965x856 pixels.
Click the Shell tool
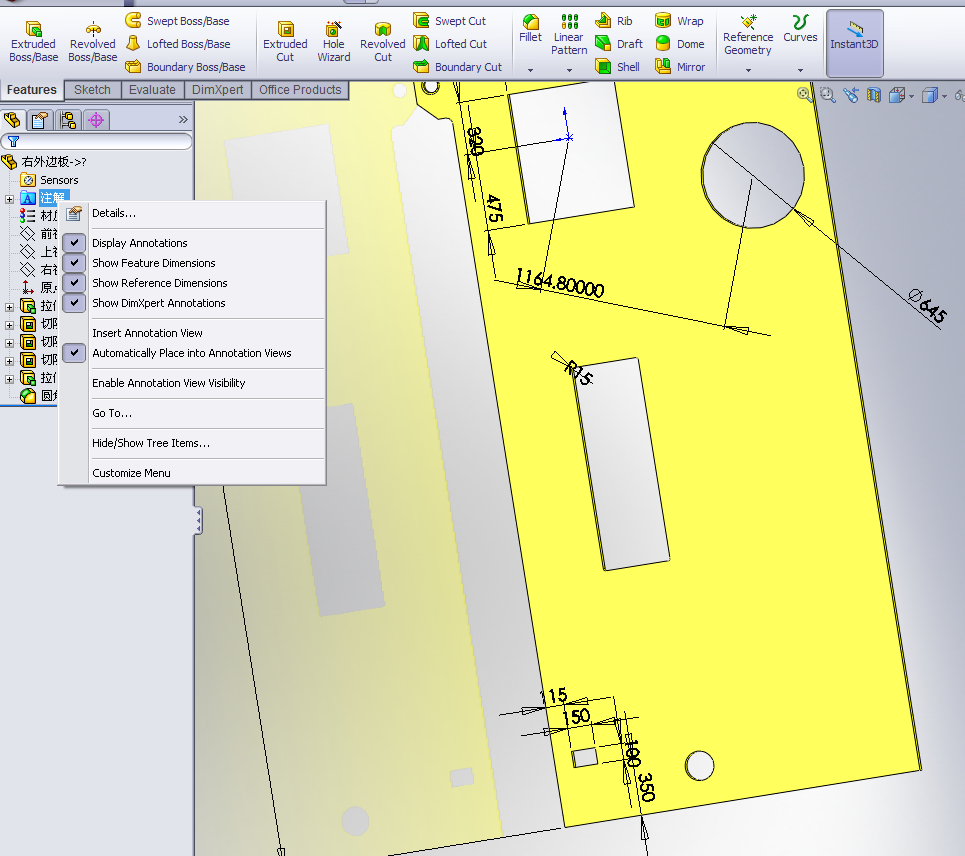pos(618,66)
